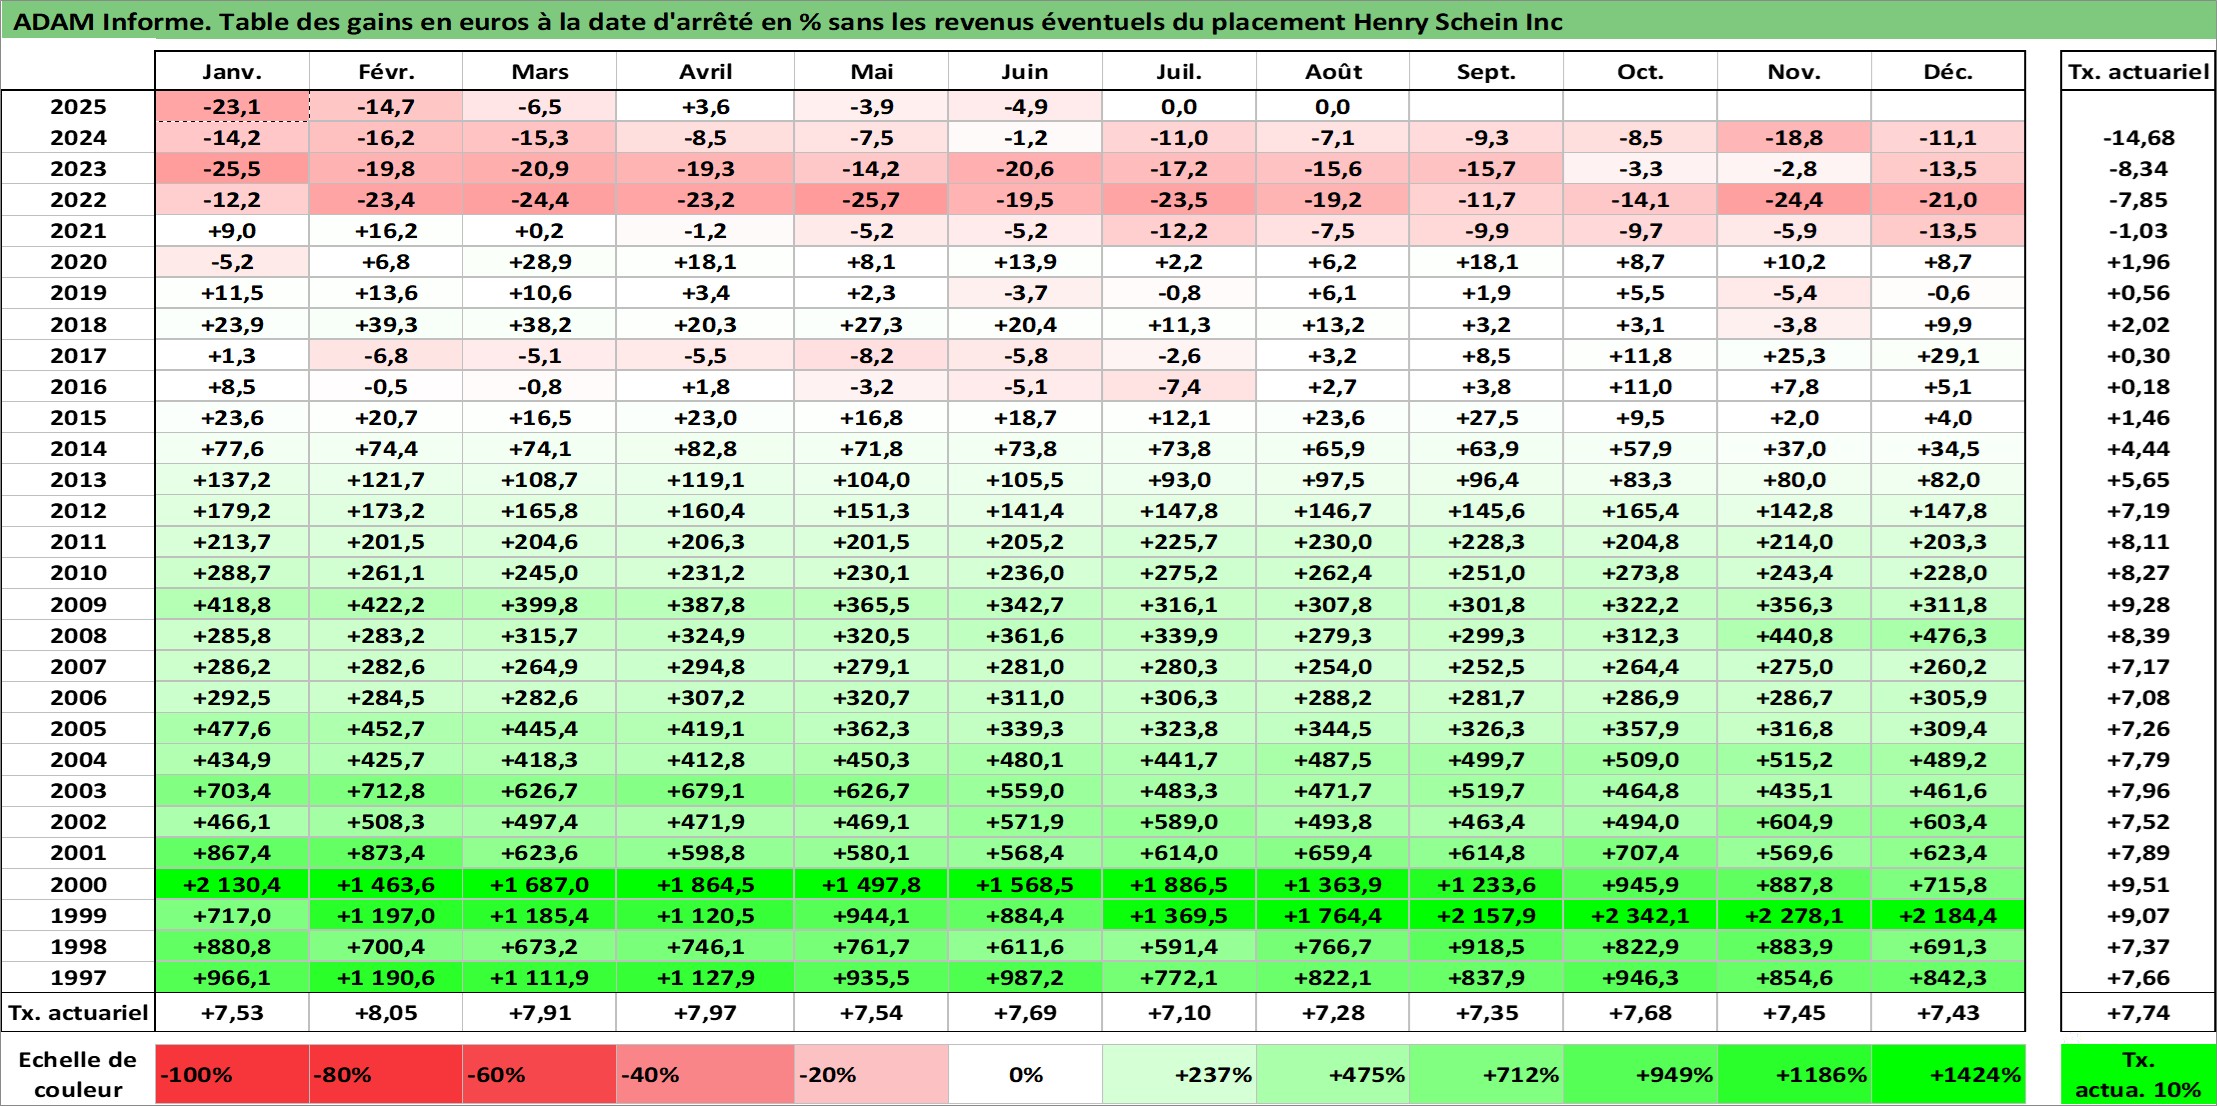
Task: Click the -25,5 cell in January 2023
Action: 232,169
